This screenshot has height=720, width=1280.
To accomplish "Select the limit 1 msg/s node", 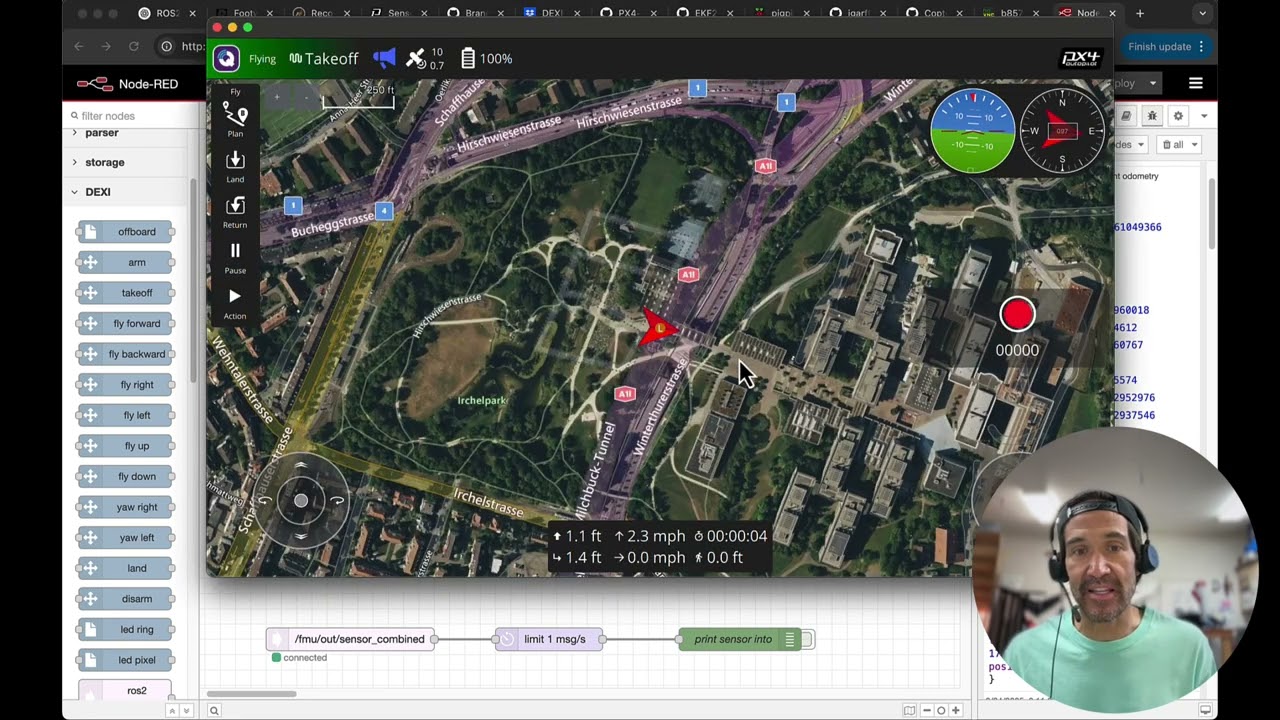I will coord(549,639).
